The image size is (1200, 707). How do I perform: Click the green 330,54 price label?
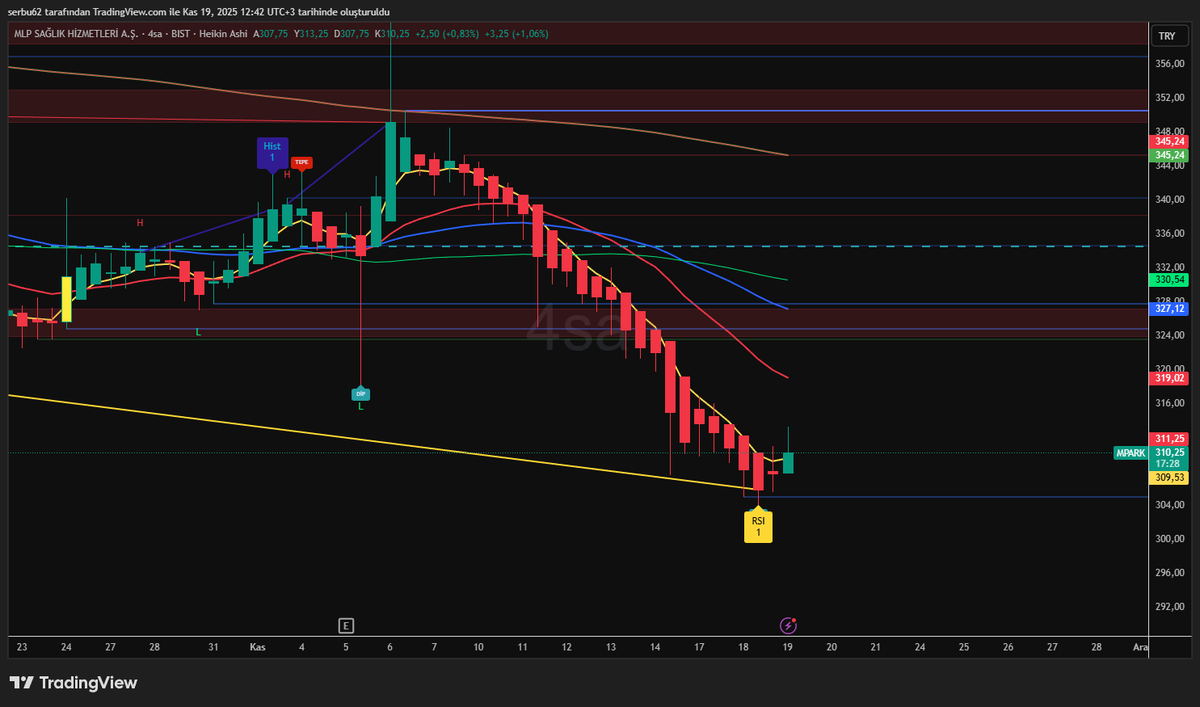tap(1170, 280)
